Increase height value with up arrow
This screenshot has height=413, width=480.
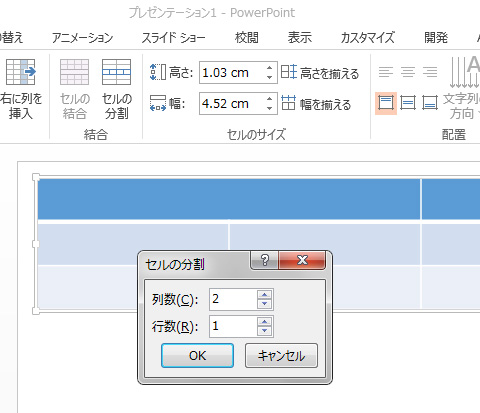[269, 68]
